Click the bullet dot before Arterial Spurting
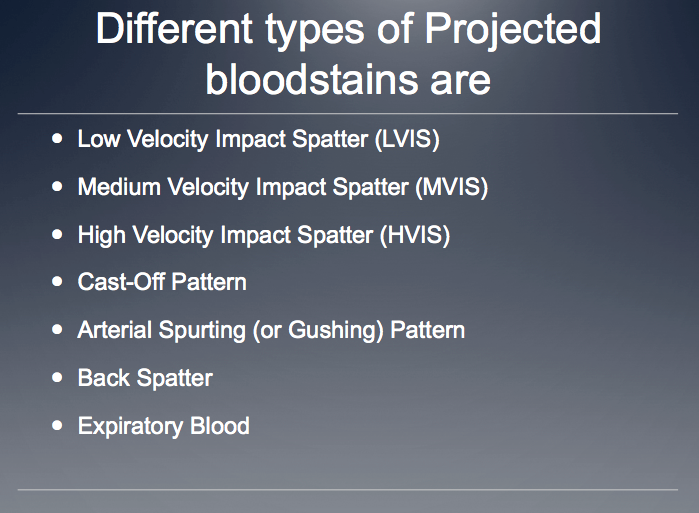Image resolution: width=699 pixels, height=513 pixels. point(57,330)
